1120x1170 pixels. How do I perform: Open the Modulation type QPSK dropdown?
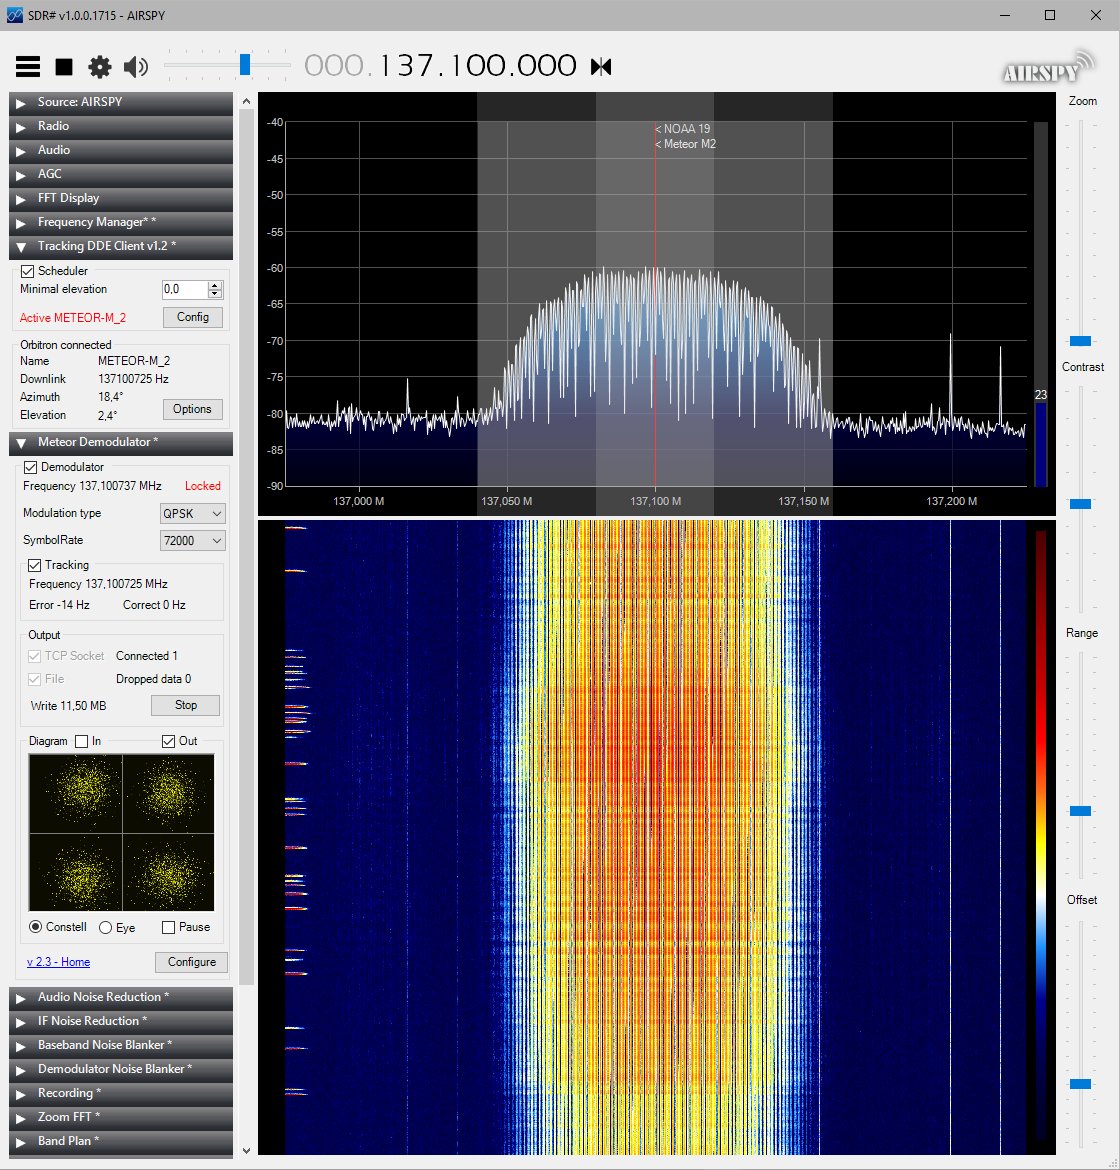[193, 513]
